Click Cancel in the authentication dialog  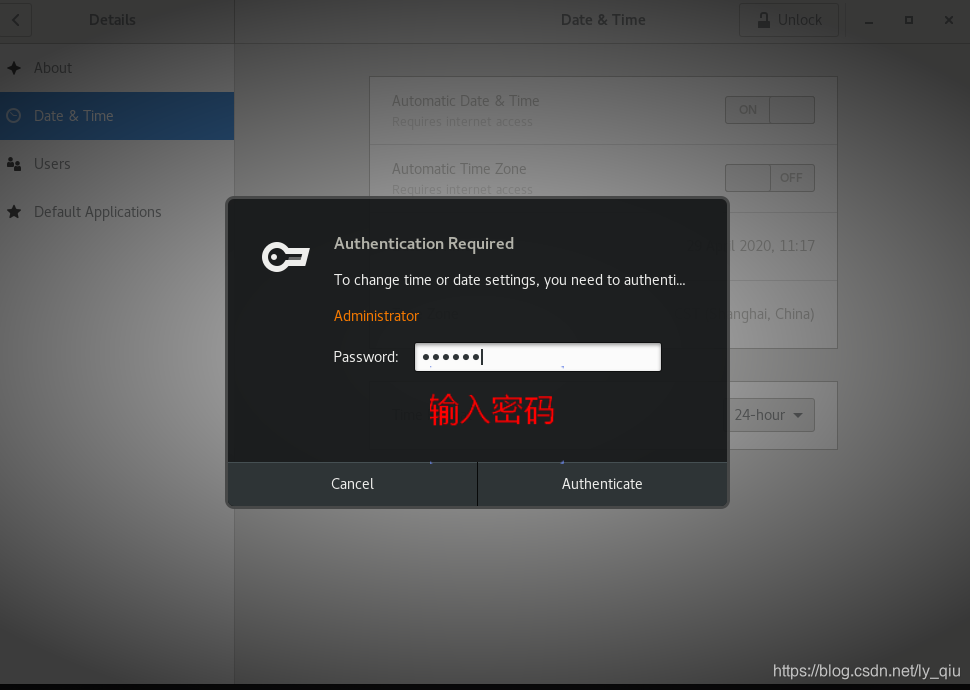(x=353, y=484)
